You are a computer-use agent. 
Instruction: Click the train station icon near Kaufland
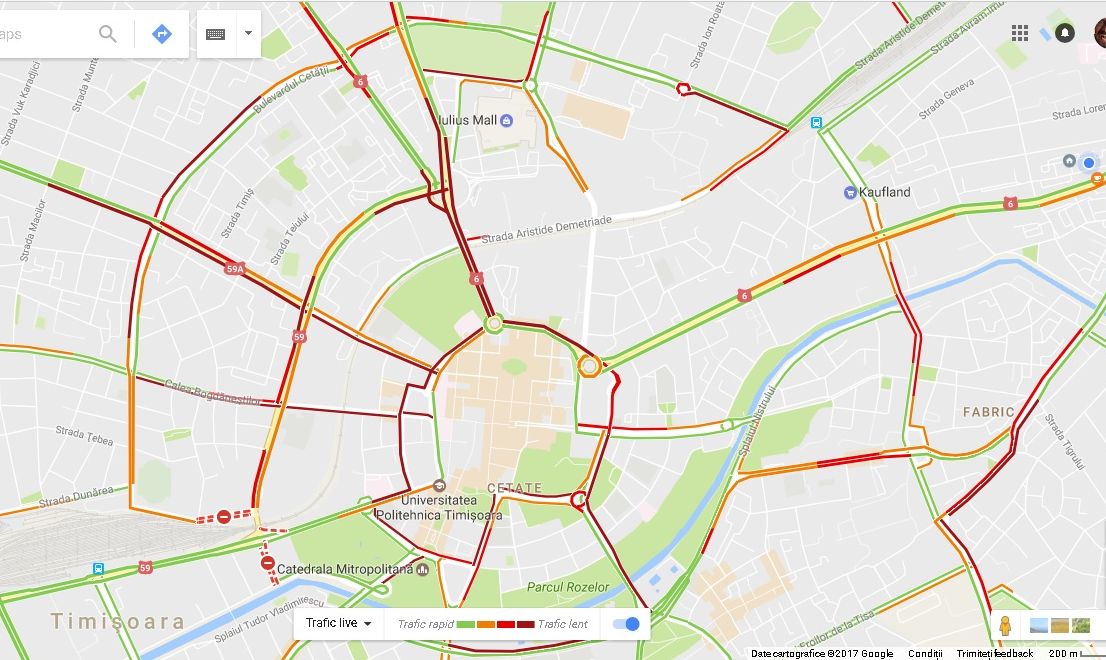coord(816,123)
